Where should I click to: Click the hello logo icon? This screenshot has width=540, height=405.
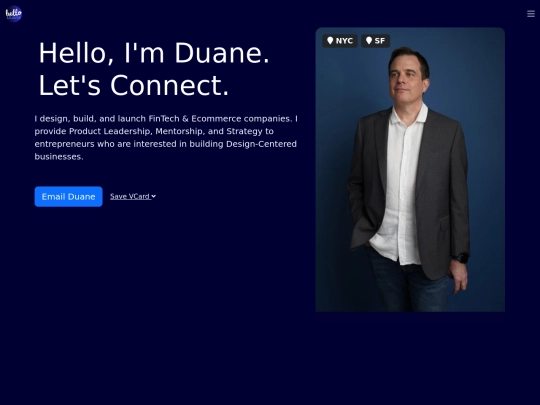pyautogui.click(x=14, y=14)
